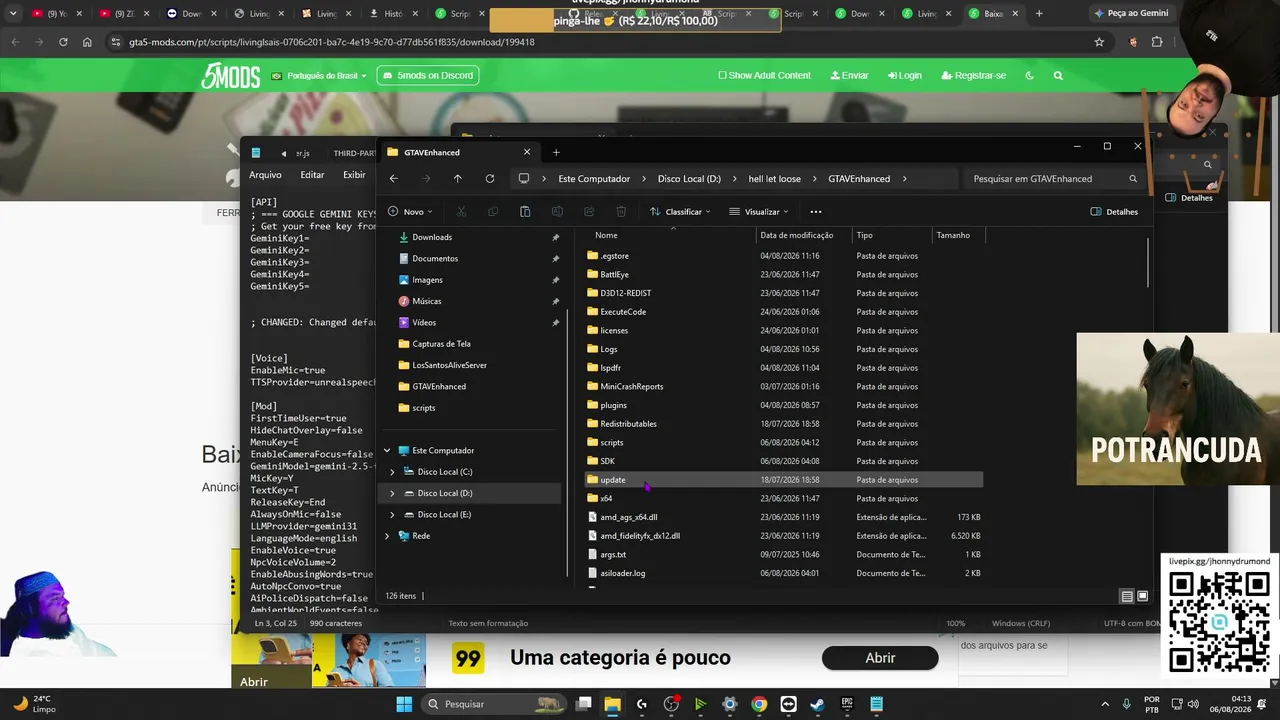Expand Disco Local (D:) in navigation tree
Image resolution: width=1280 pixels, height=720 pixels.
[x=392, y=493]
